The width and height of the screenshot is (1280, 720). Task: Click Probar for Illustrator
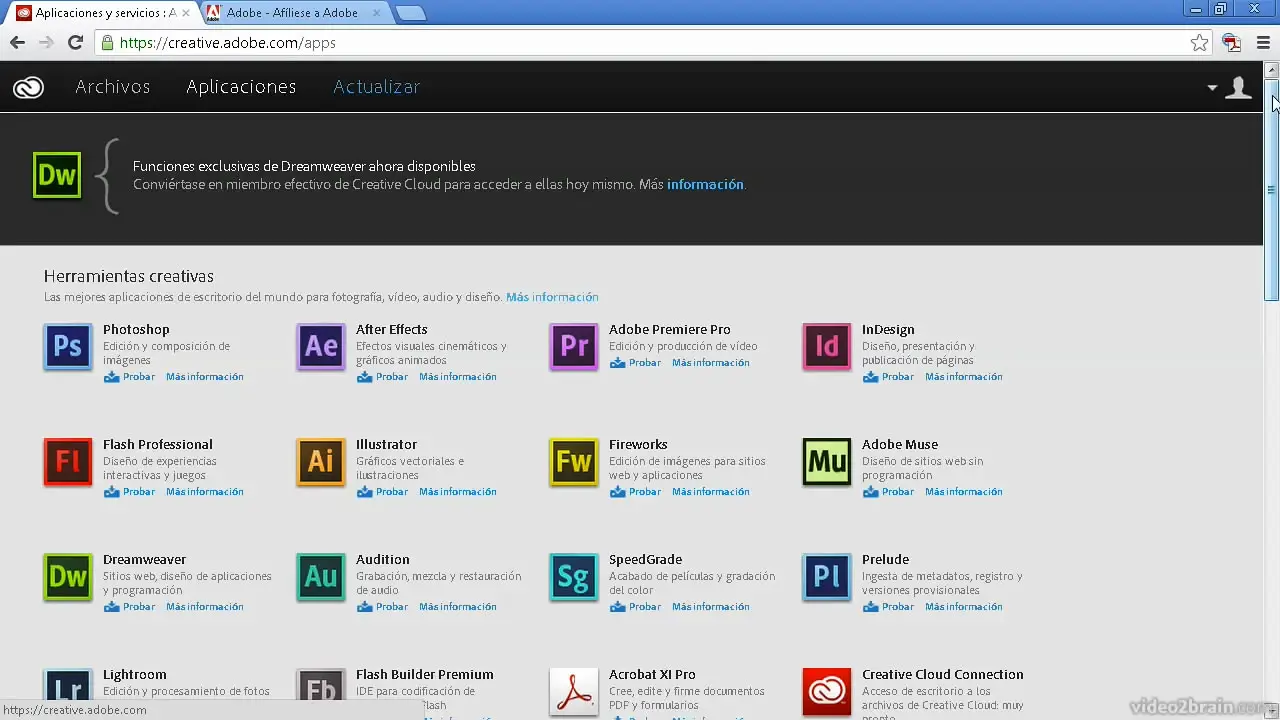click(x=383, y=492)
